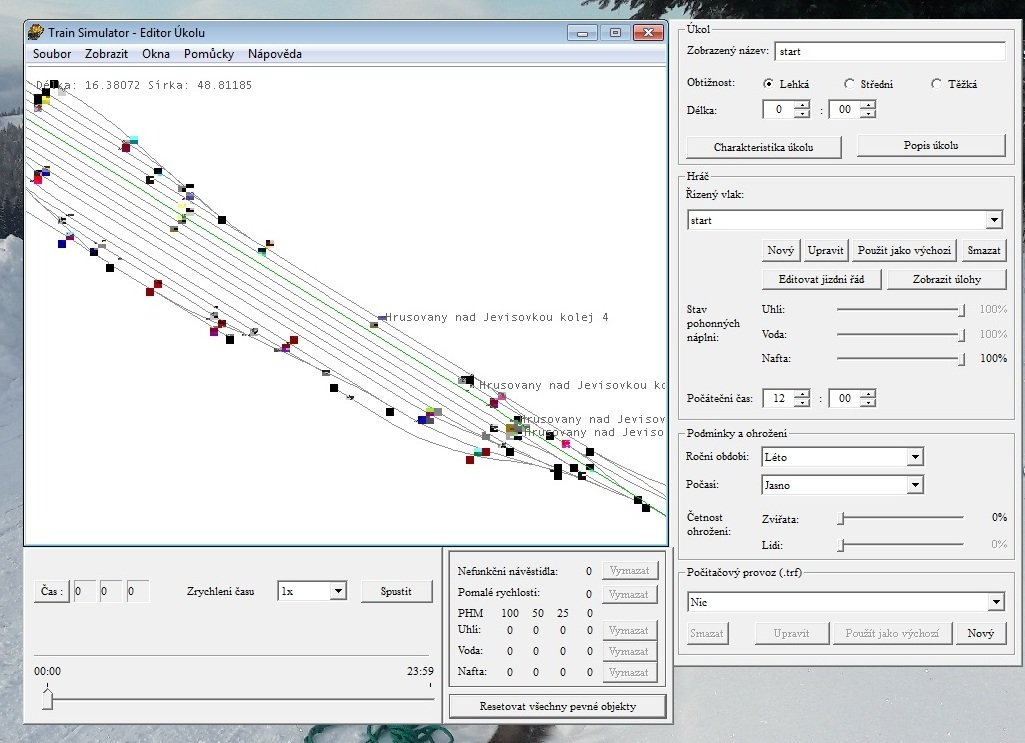Open the Soubor menu
Viewport: 1025px width, 743px height.
pos(51,54)
